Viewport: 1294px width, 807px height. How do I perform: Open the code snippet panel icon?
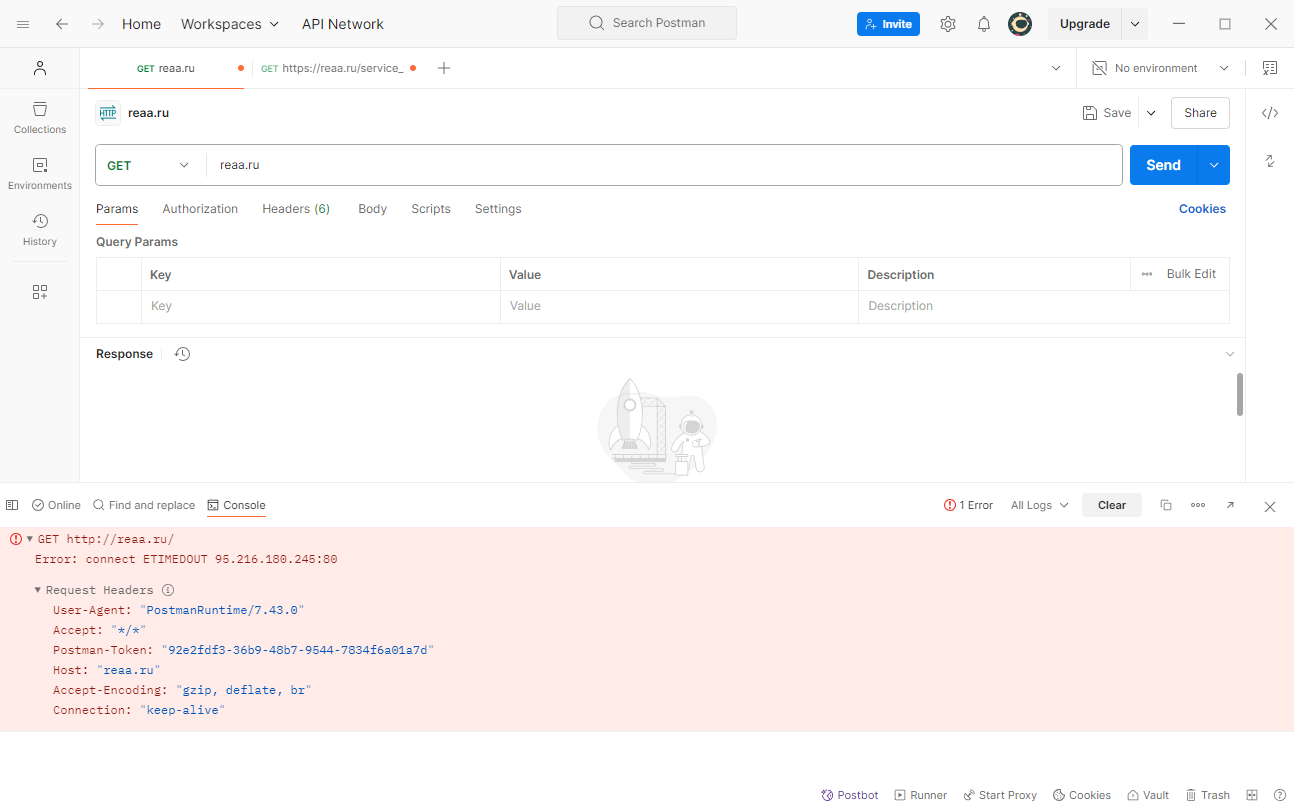pos(1270,113)
